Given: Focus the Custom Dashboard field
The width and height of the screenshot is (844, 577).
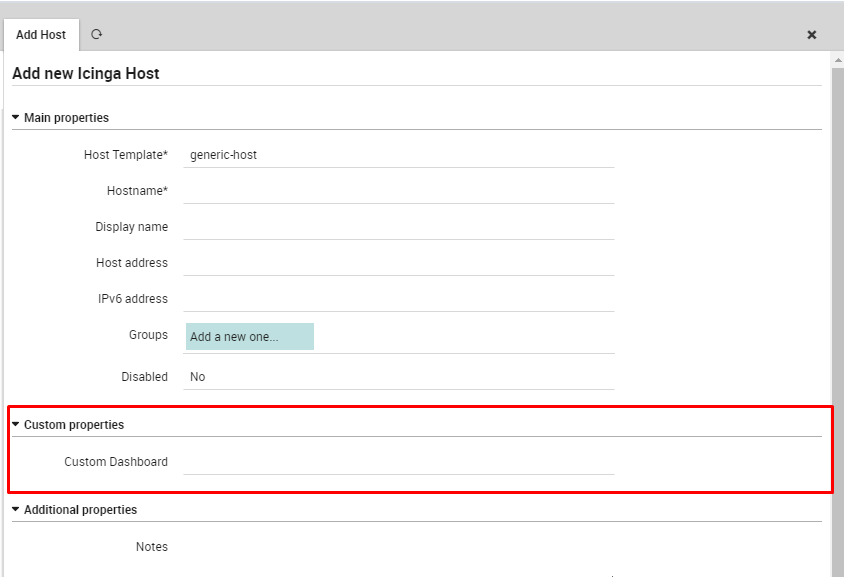Looking at the screenshot, I should coord(399,462).
